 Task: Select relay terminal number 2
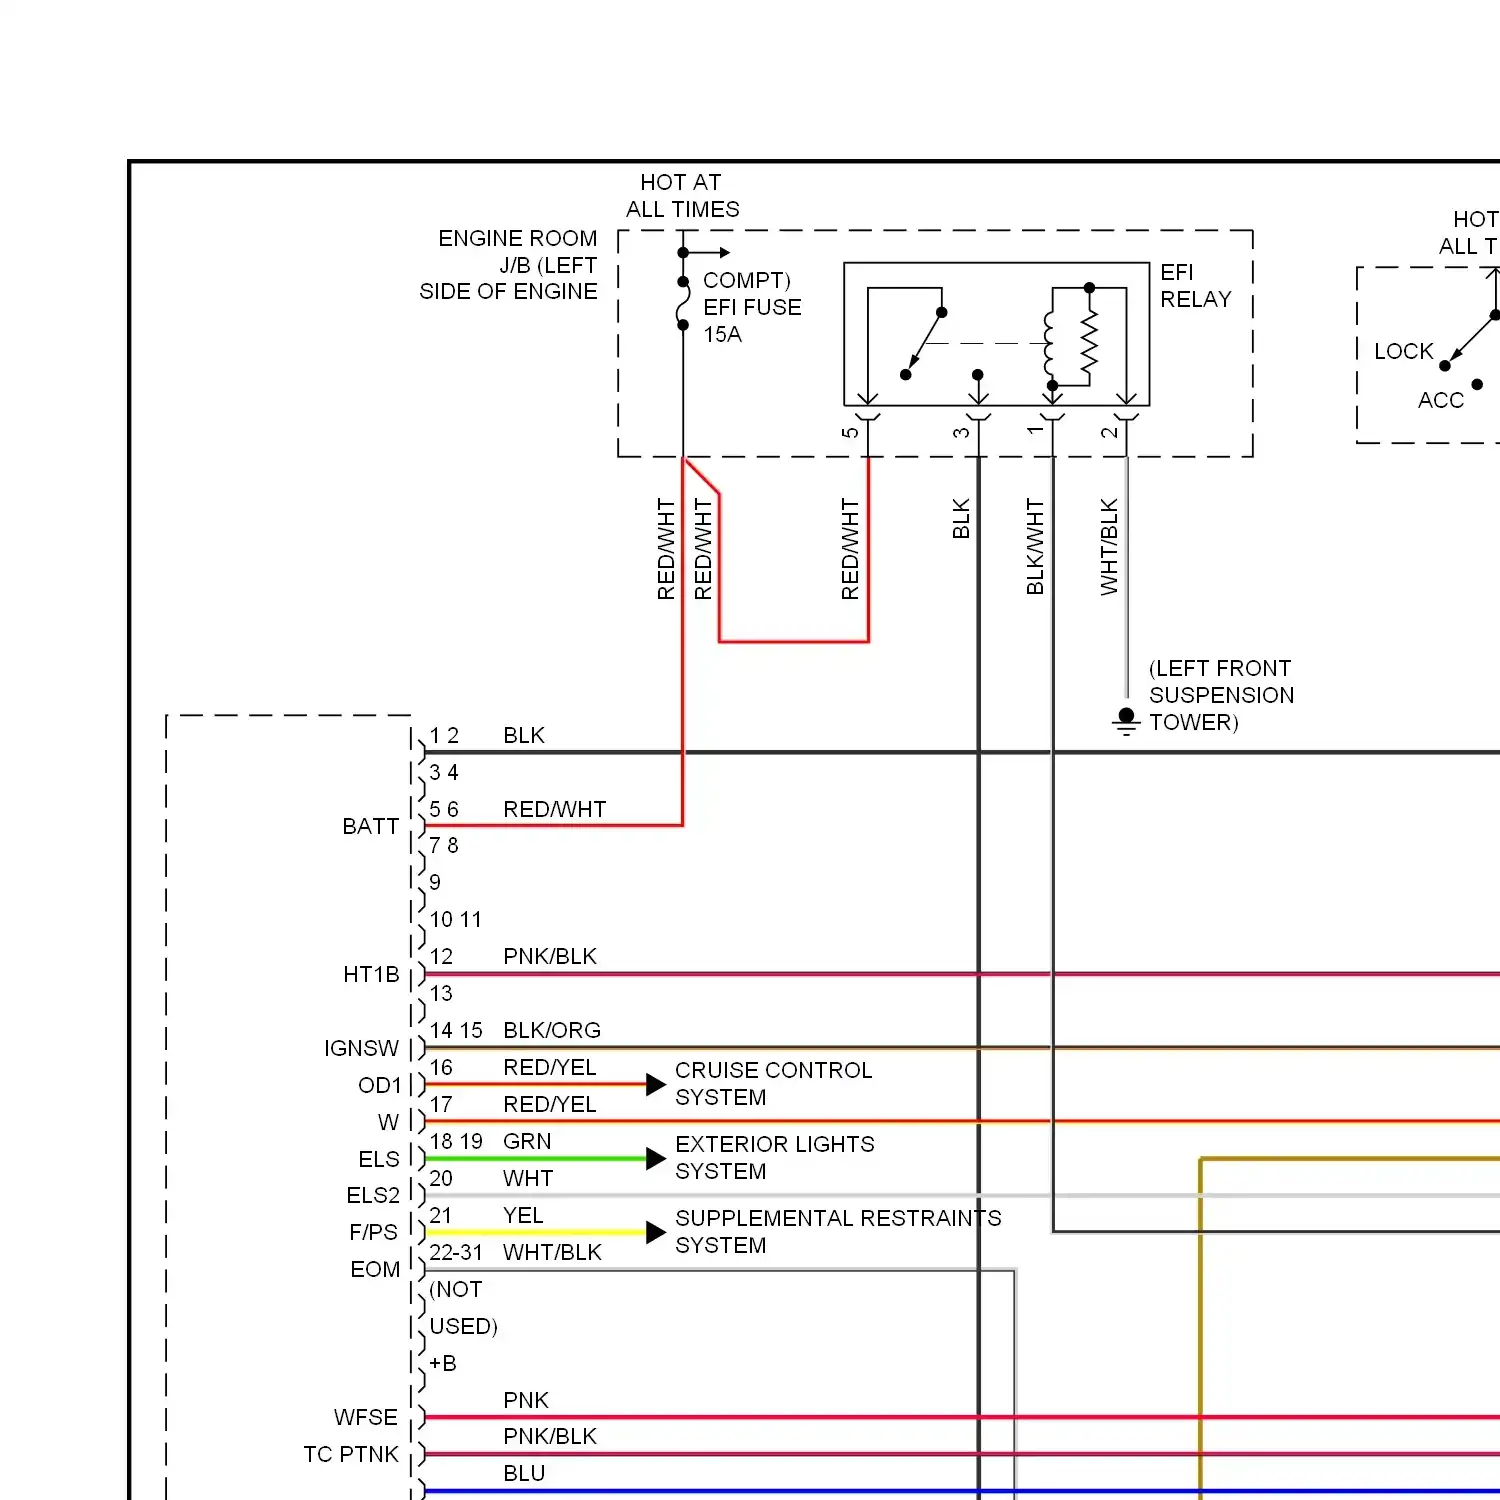click(1108, 432)
